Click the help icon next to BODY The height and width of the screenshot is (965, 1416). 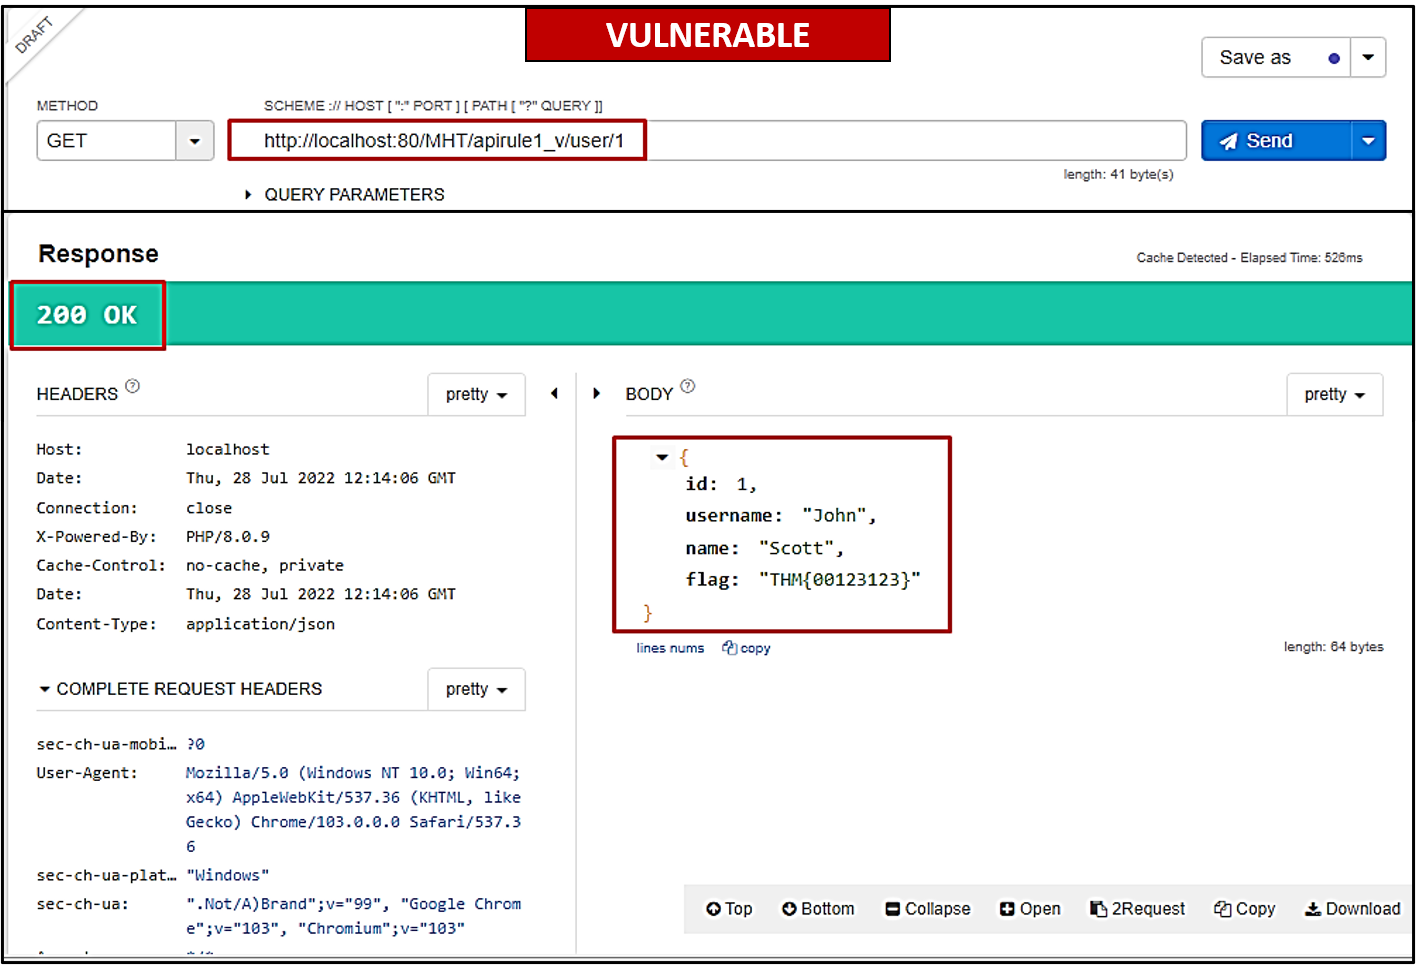[688, 386]
